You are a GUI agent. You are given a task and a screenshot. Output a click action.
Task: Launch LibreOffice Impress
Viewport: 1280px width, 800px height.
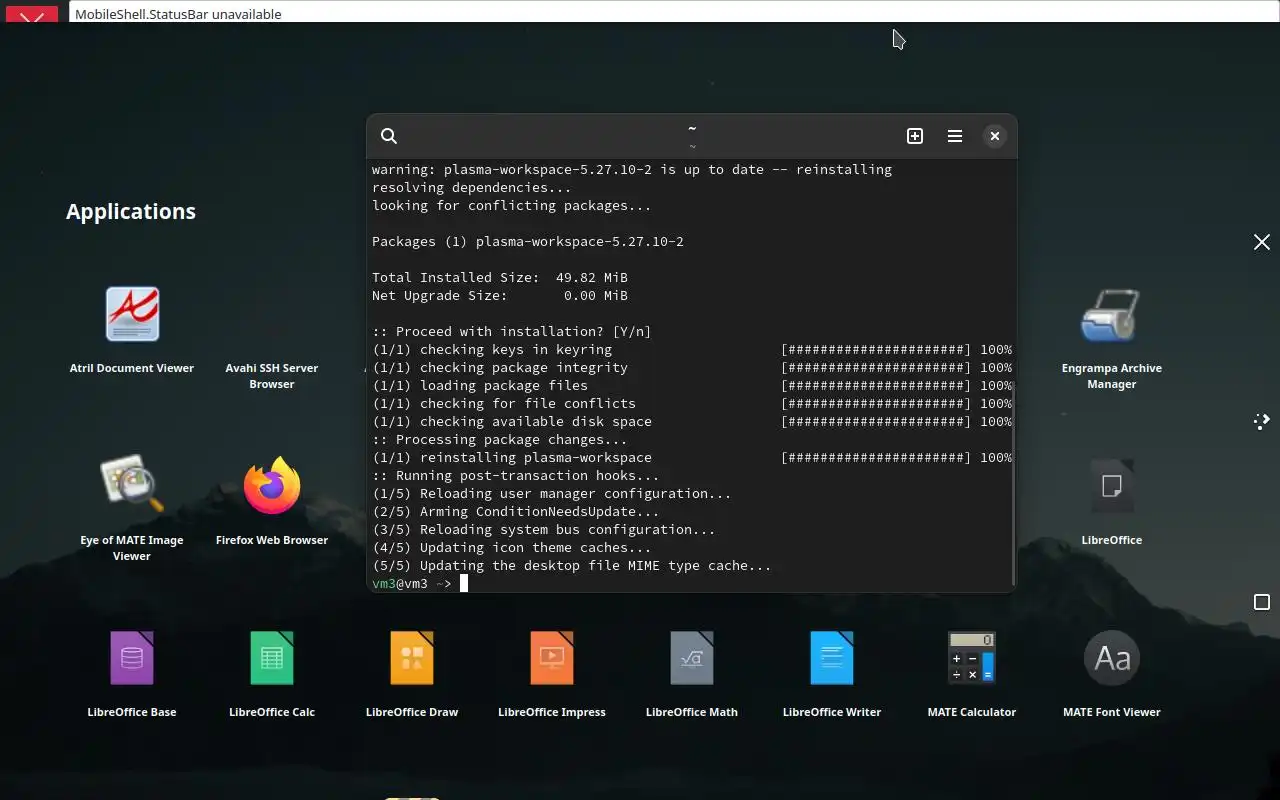click(x=552, y=672)
